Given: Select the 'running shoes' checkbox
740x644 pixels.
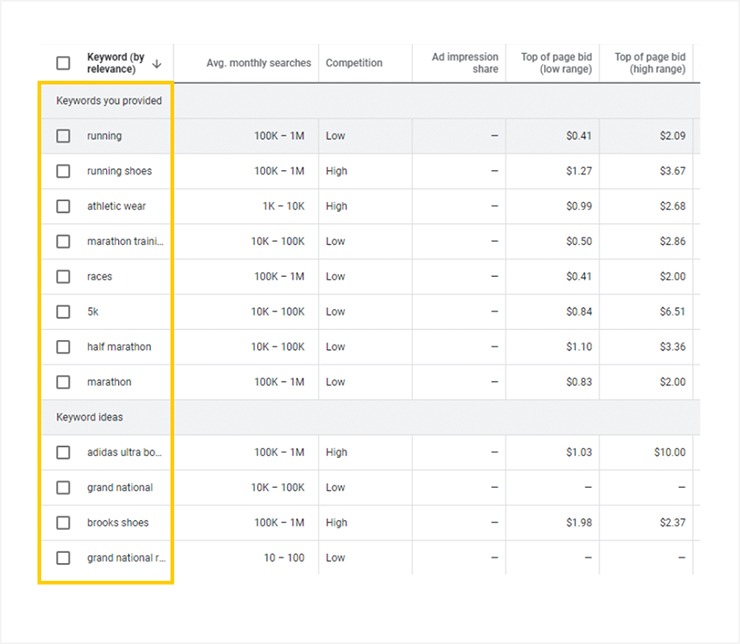Looking at the screenshot, I should point(63,171).
